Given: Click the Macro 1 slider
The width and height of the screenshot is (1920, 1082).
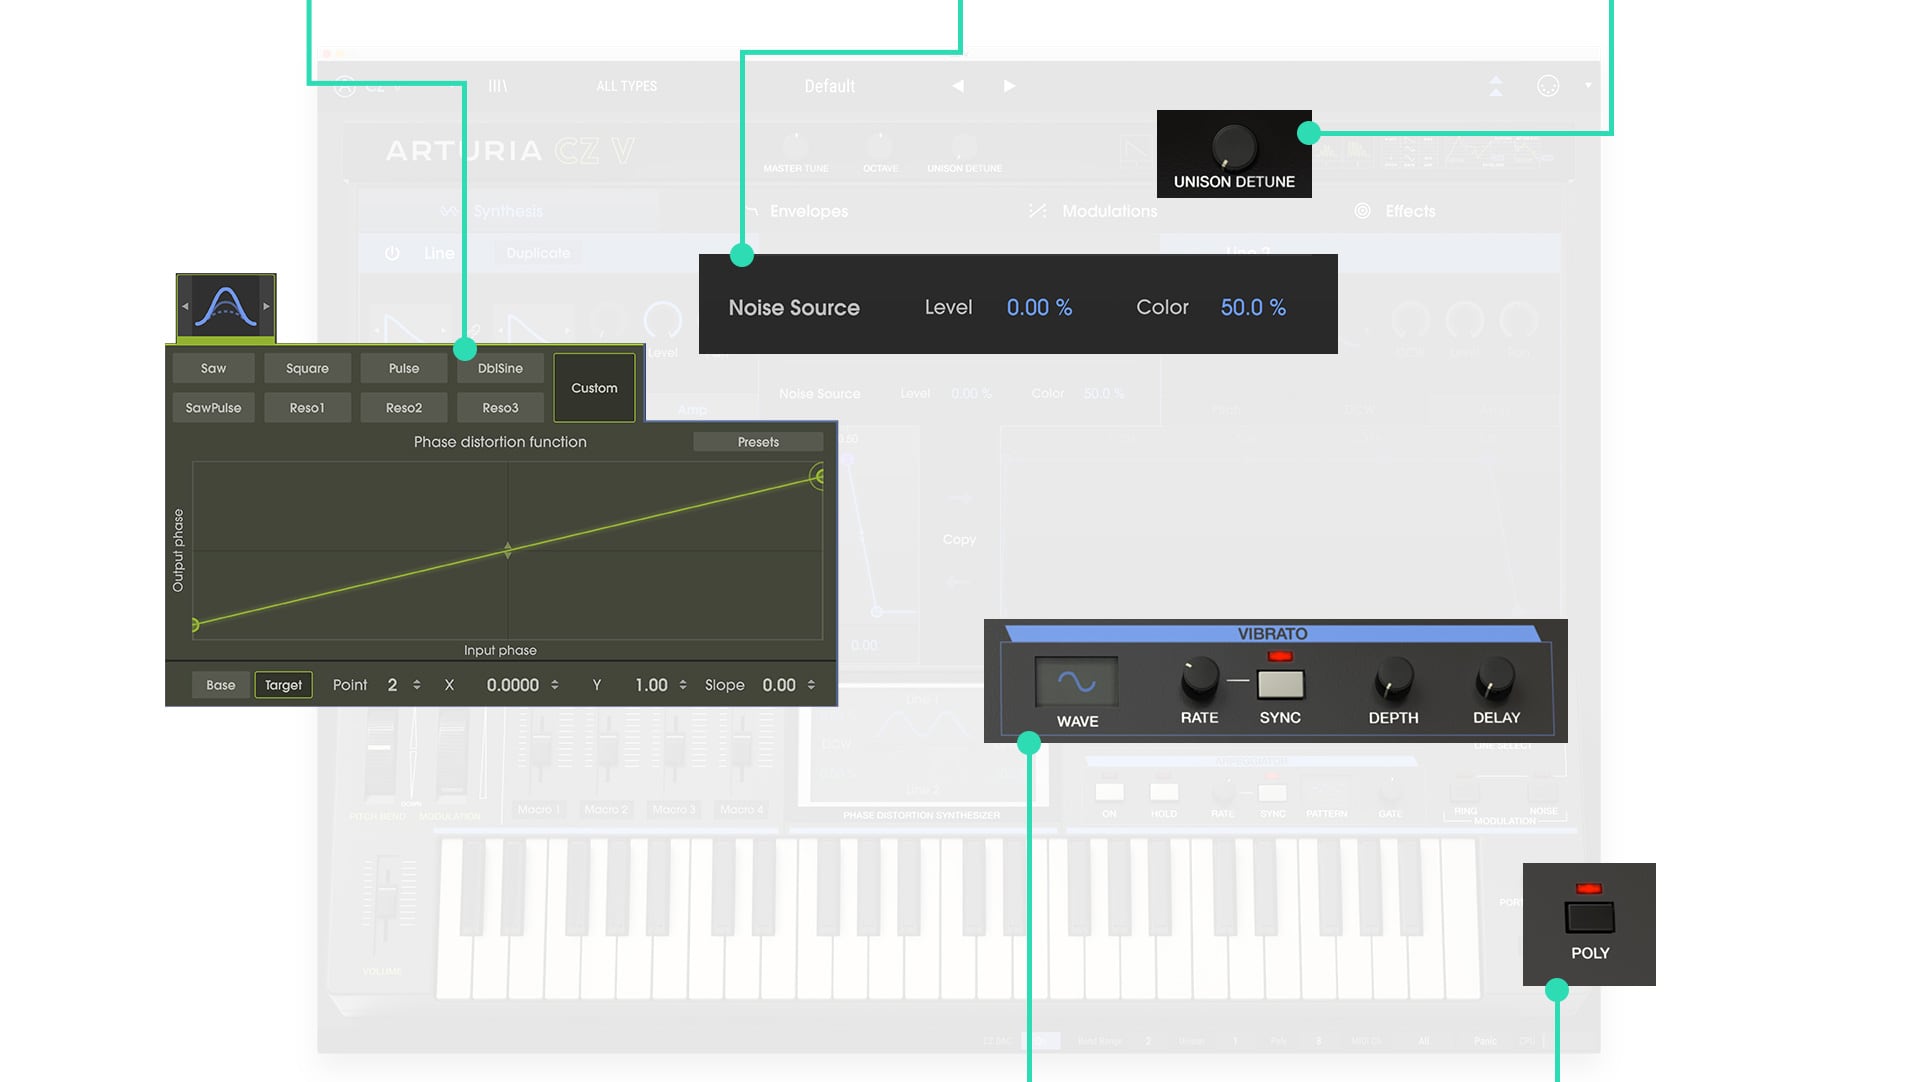Looking at the screenshot, I should click(540, 750).
